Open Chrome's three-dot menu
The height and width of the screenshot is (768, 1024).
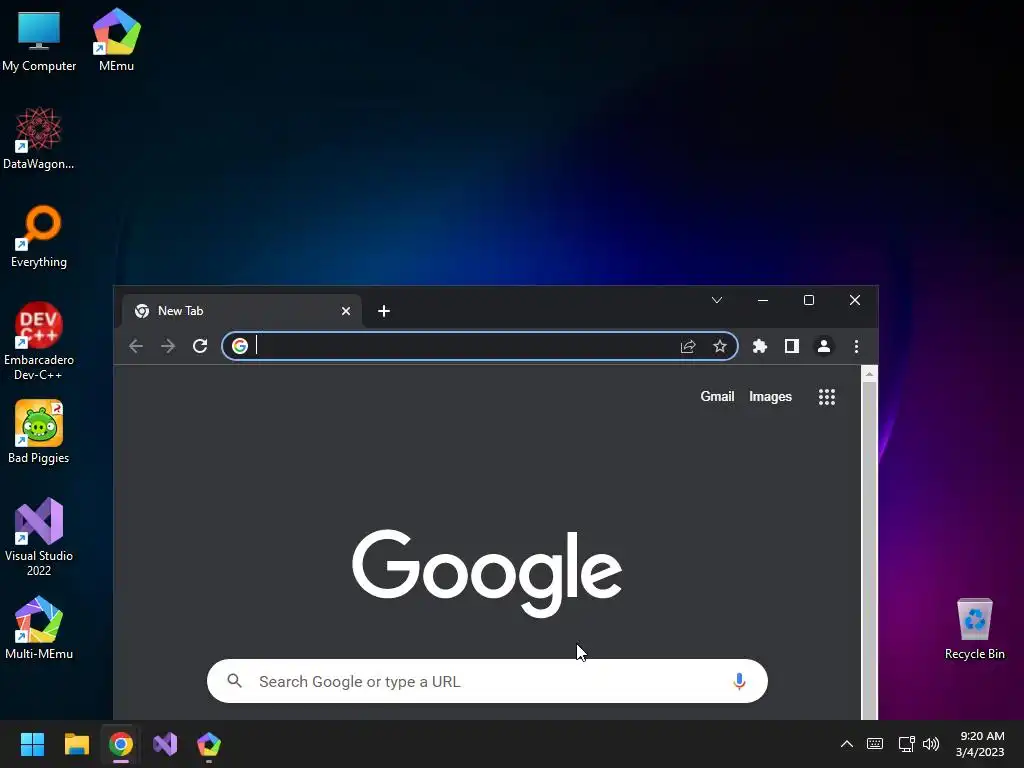(856, 346)
